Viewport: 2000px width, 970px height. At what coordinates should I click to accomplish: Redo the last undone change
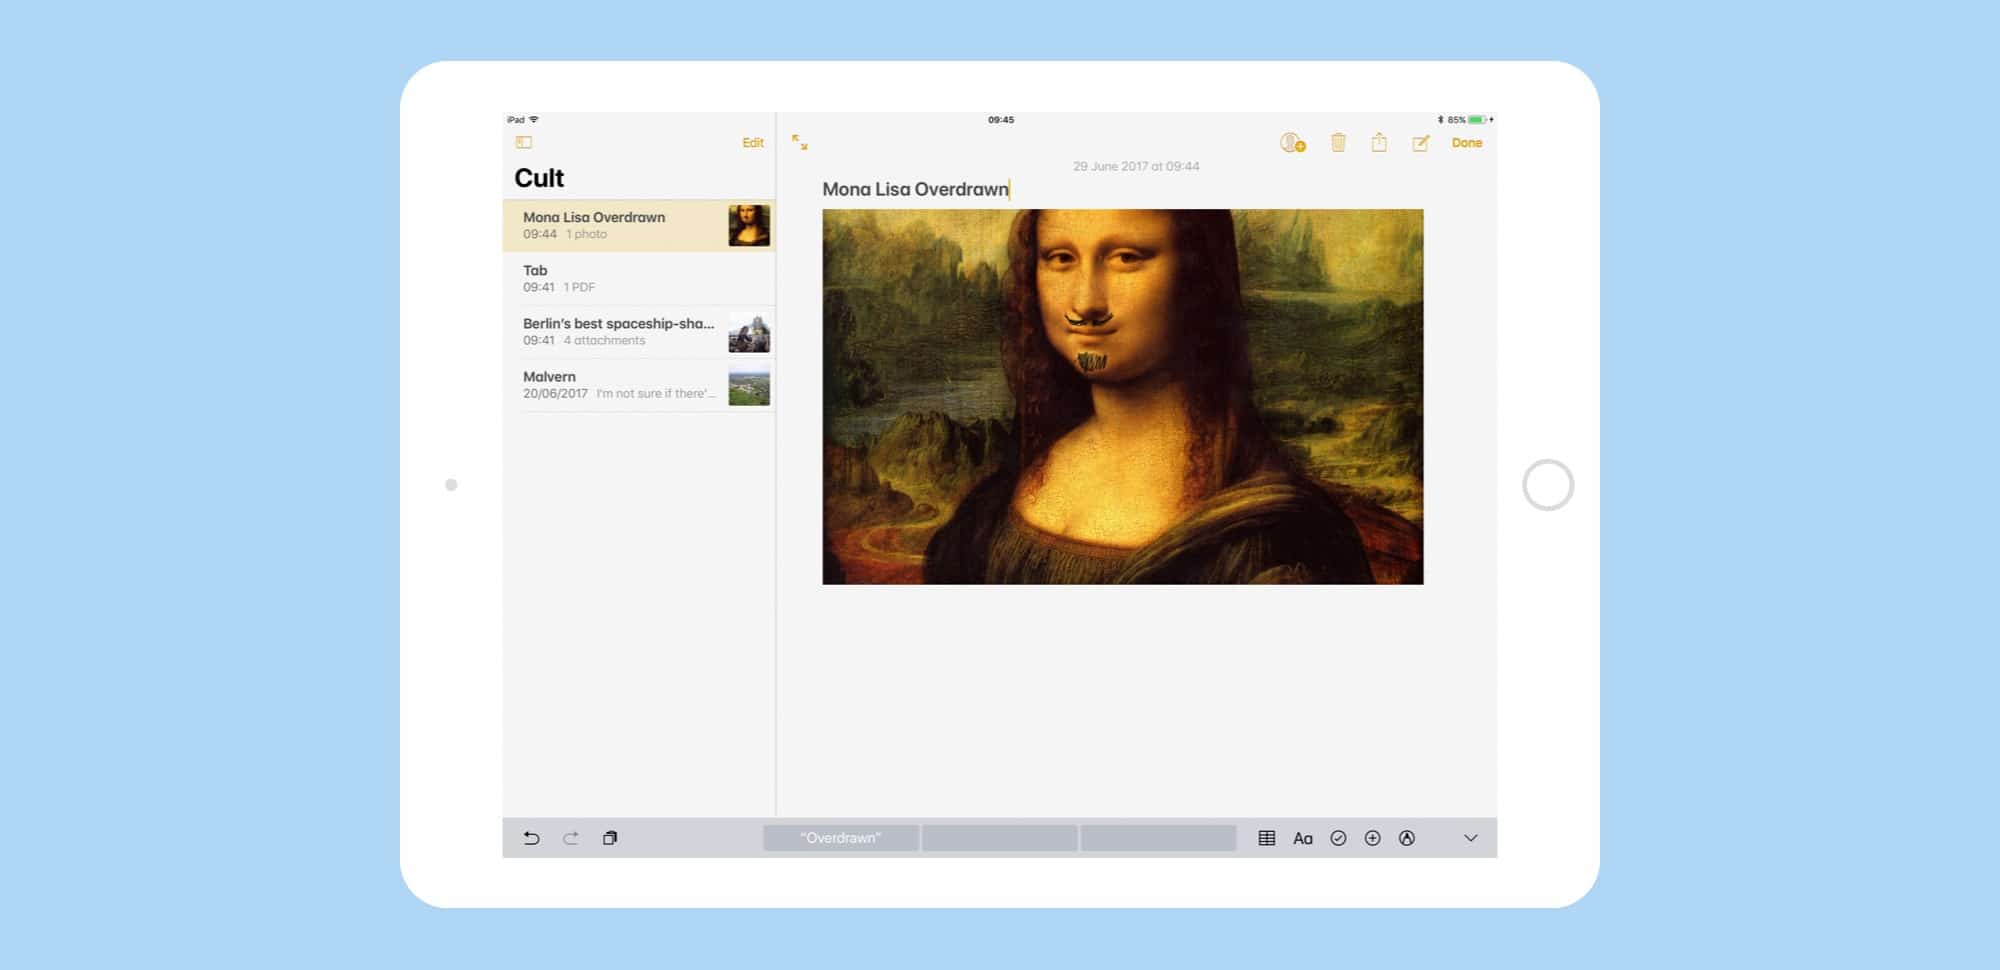(571, 838)
